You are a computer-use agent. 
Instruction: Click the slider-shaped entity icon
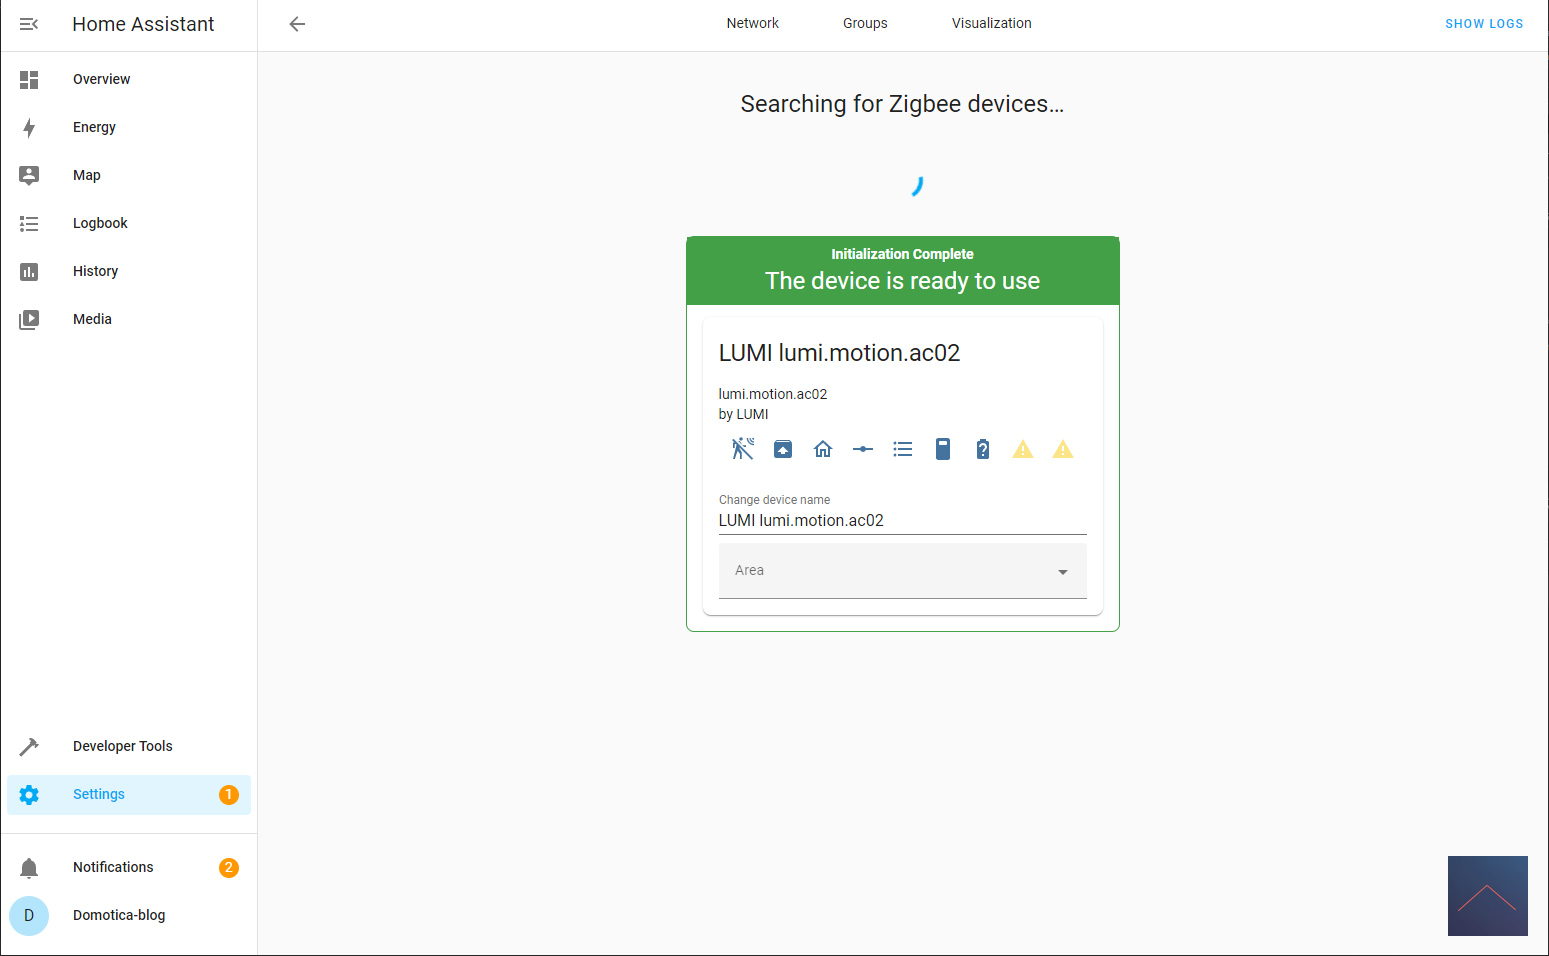[x=863, y=449]
